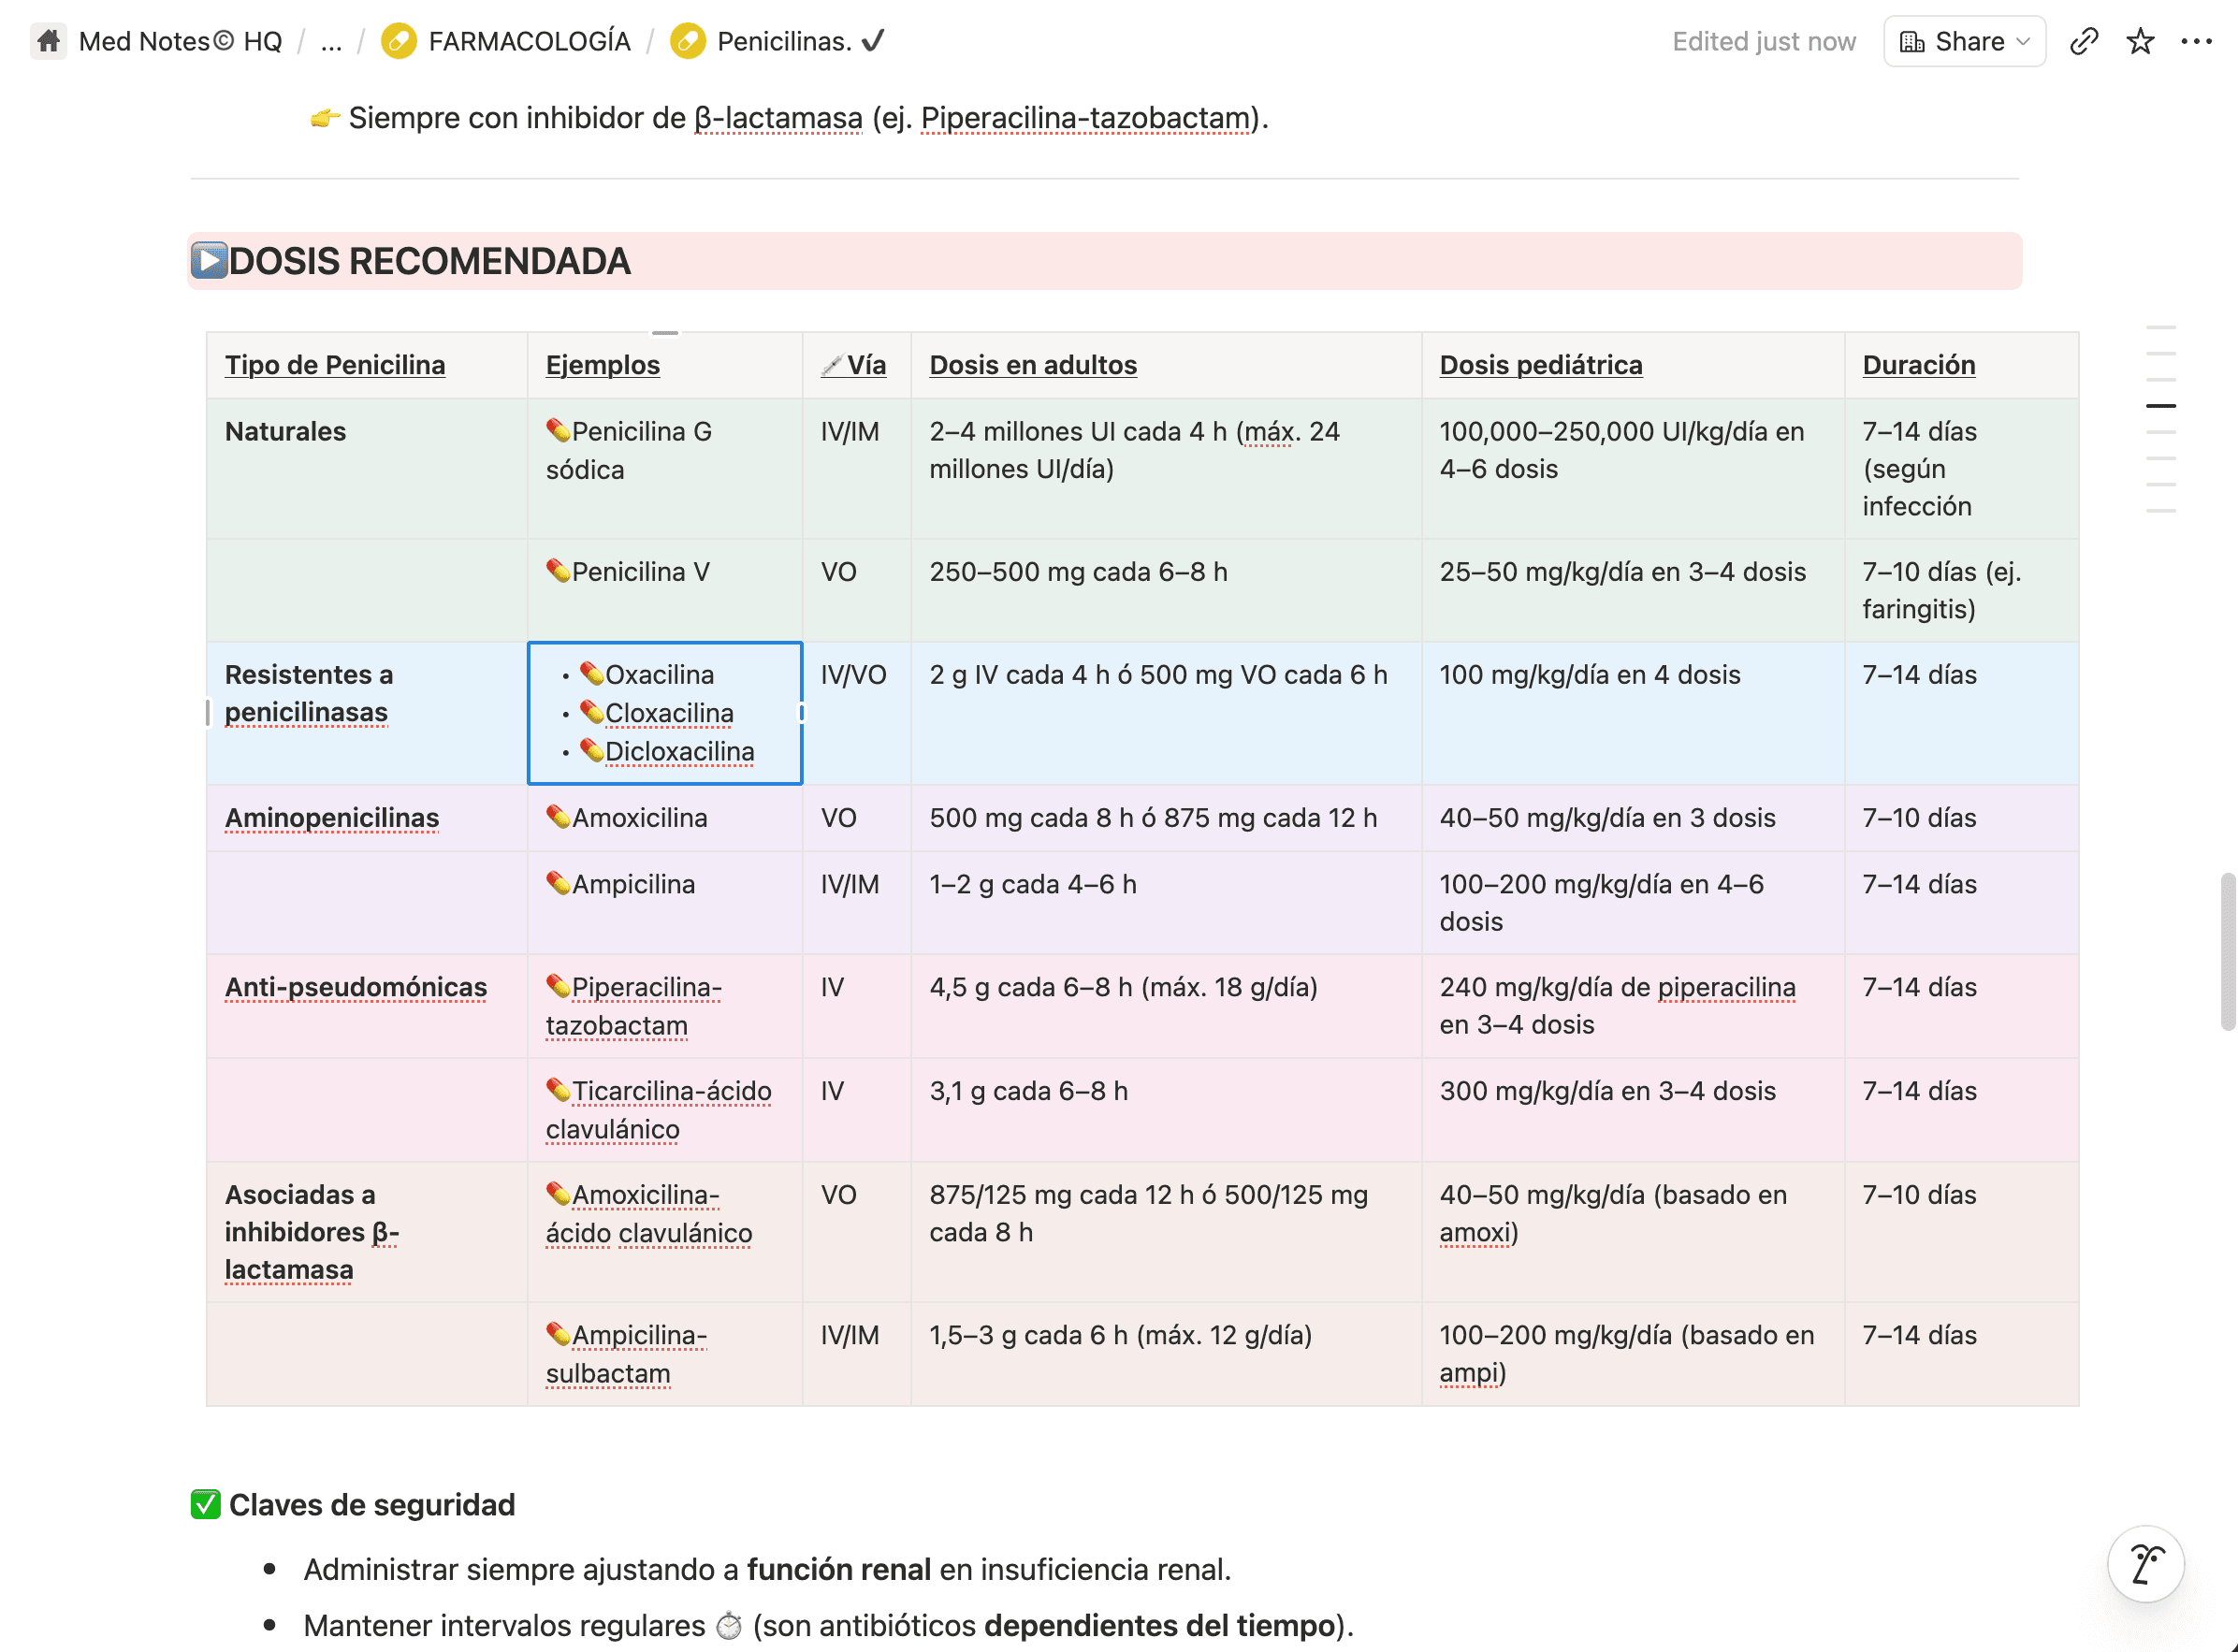The image size is (2238, 1652).
Task: Click Ticarcilina-ácido clavulánico cell
Action: point(665,1110)
